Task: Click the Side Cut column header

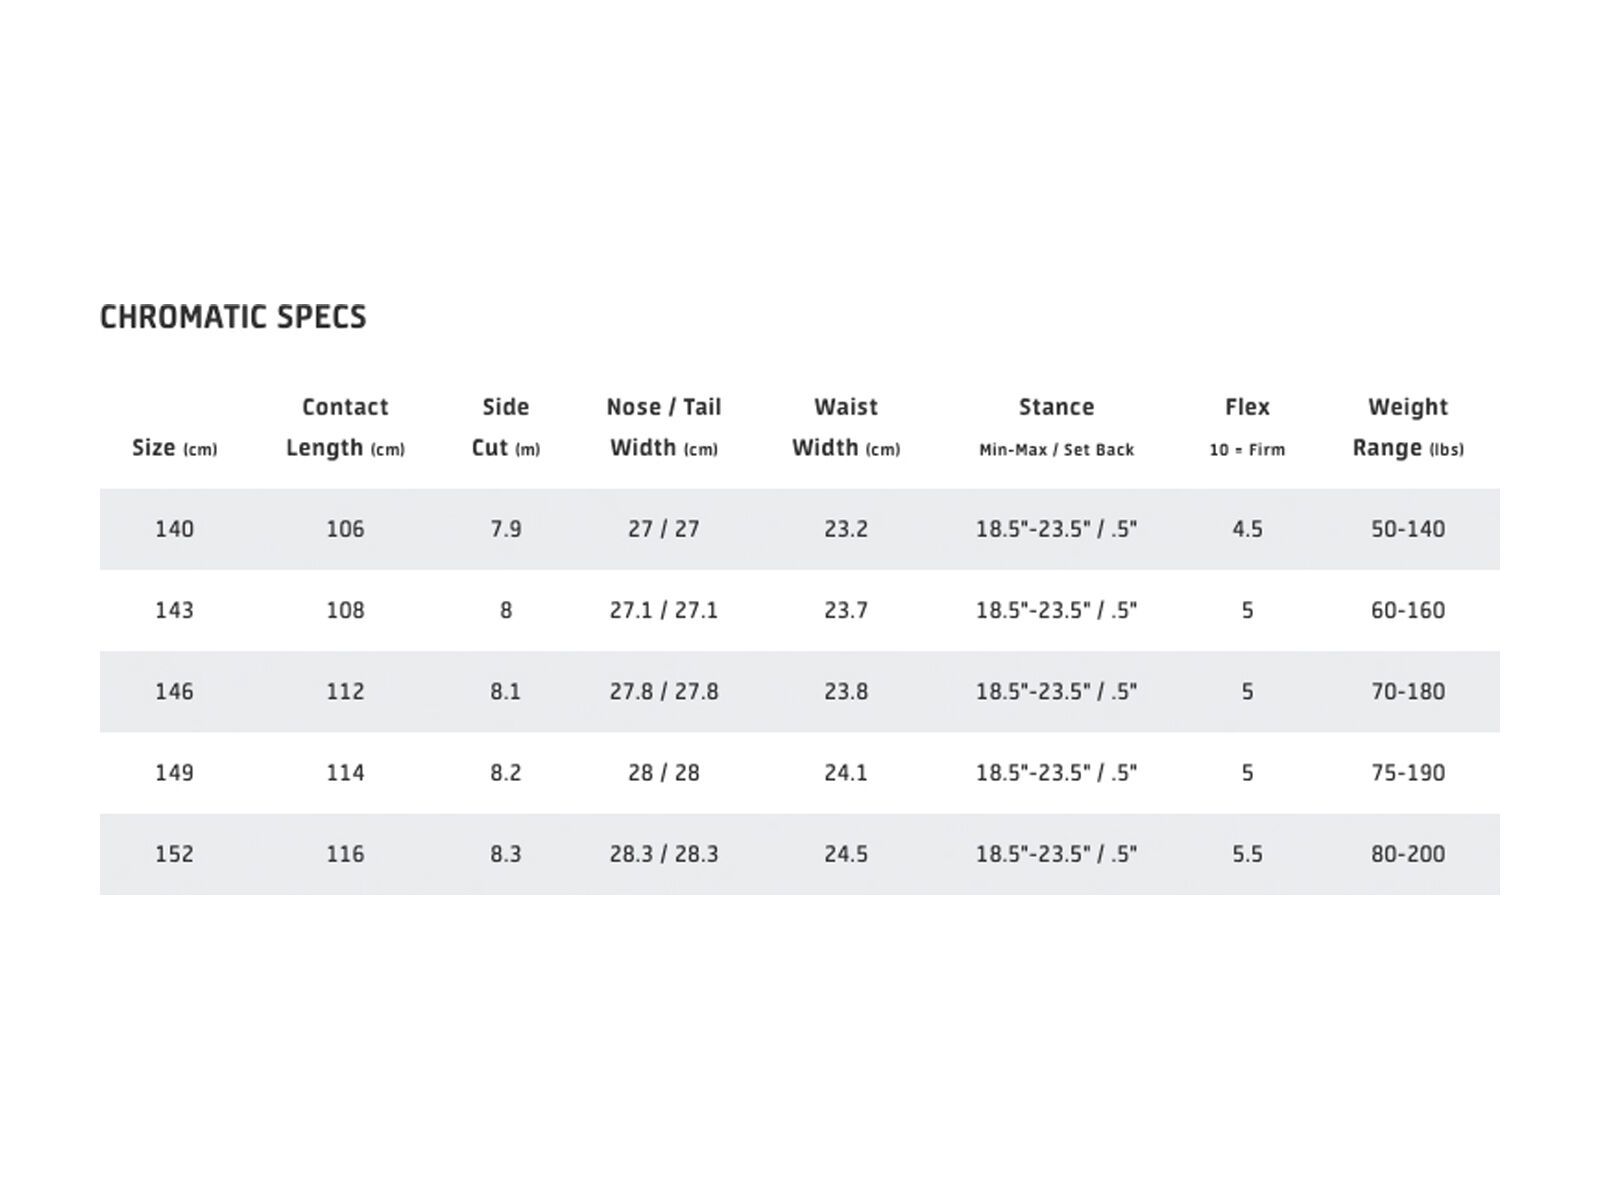Action: tap(505, 427)
